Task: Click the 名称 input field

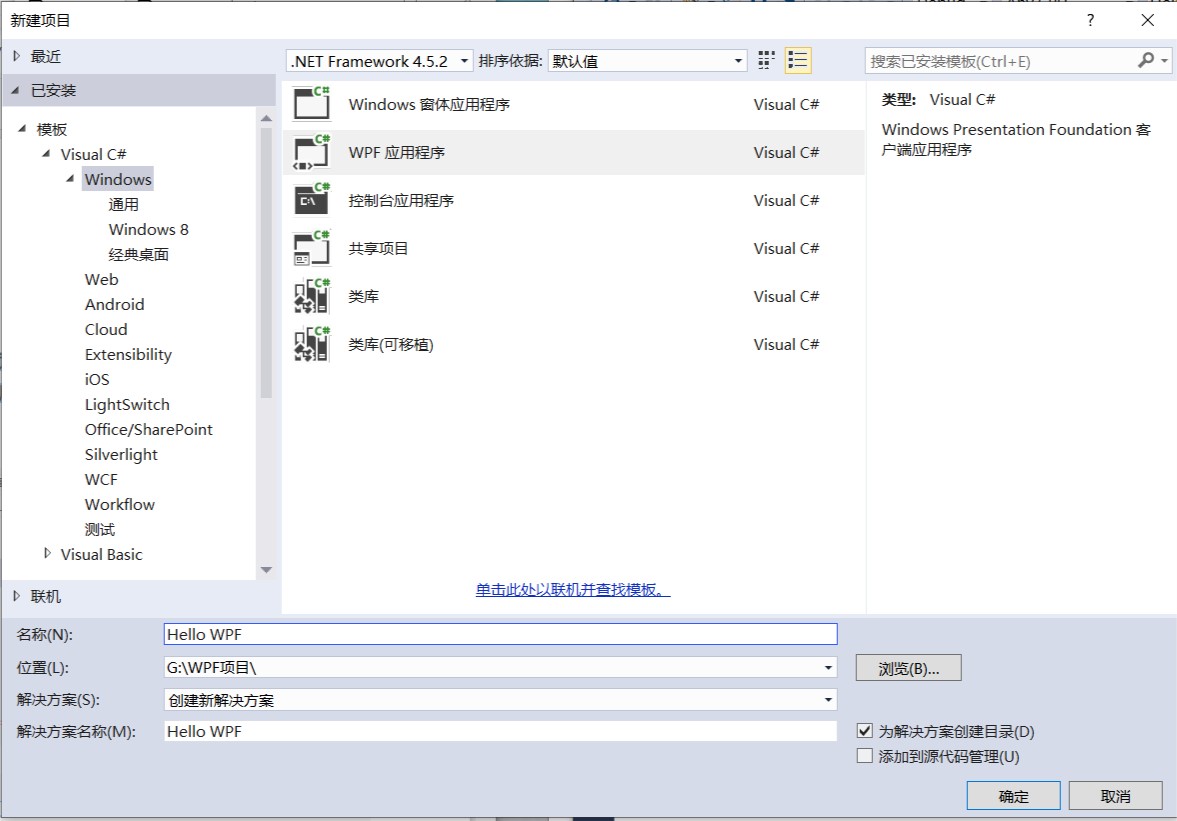Action: tap(500, 634)
